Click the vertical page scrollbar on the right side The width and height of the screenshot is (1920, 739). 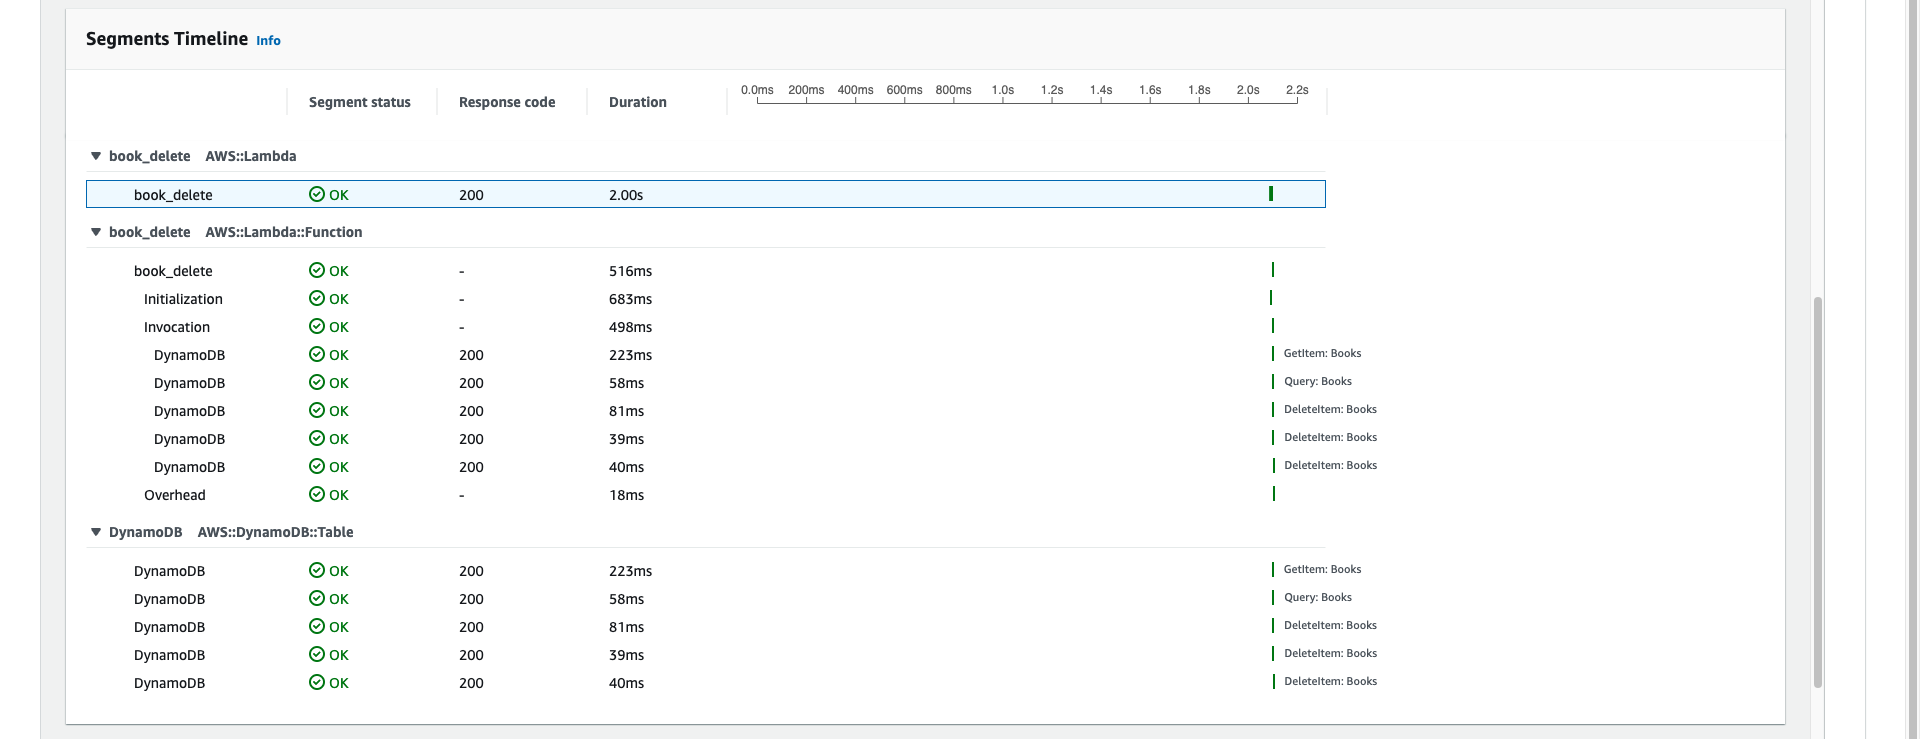1818,491
